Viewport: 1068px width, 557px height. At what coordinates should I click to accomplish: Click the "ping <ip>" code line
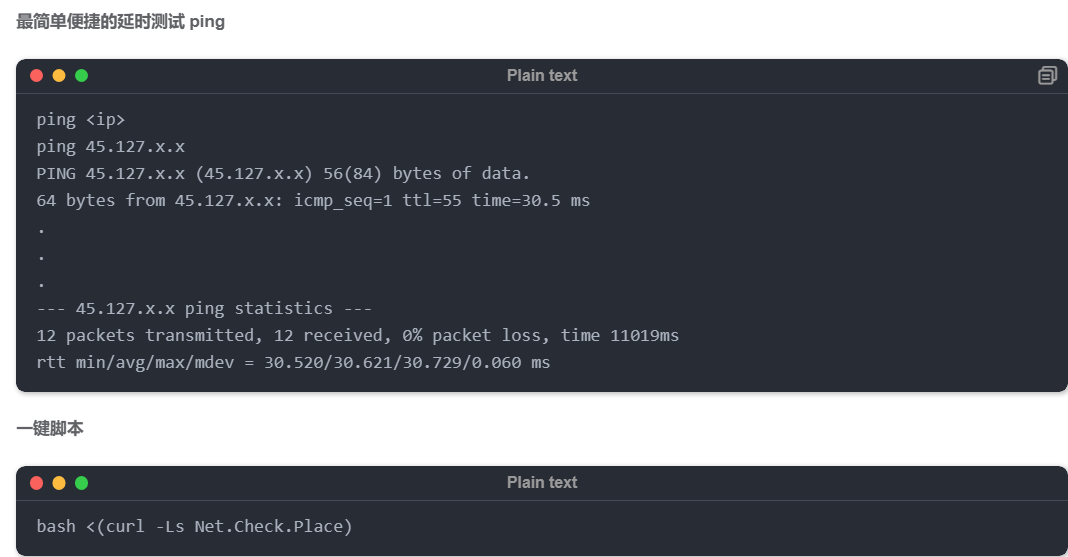click(x=81, y=119)
